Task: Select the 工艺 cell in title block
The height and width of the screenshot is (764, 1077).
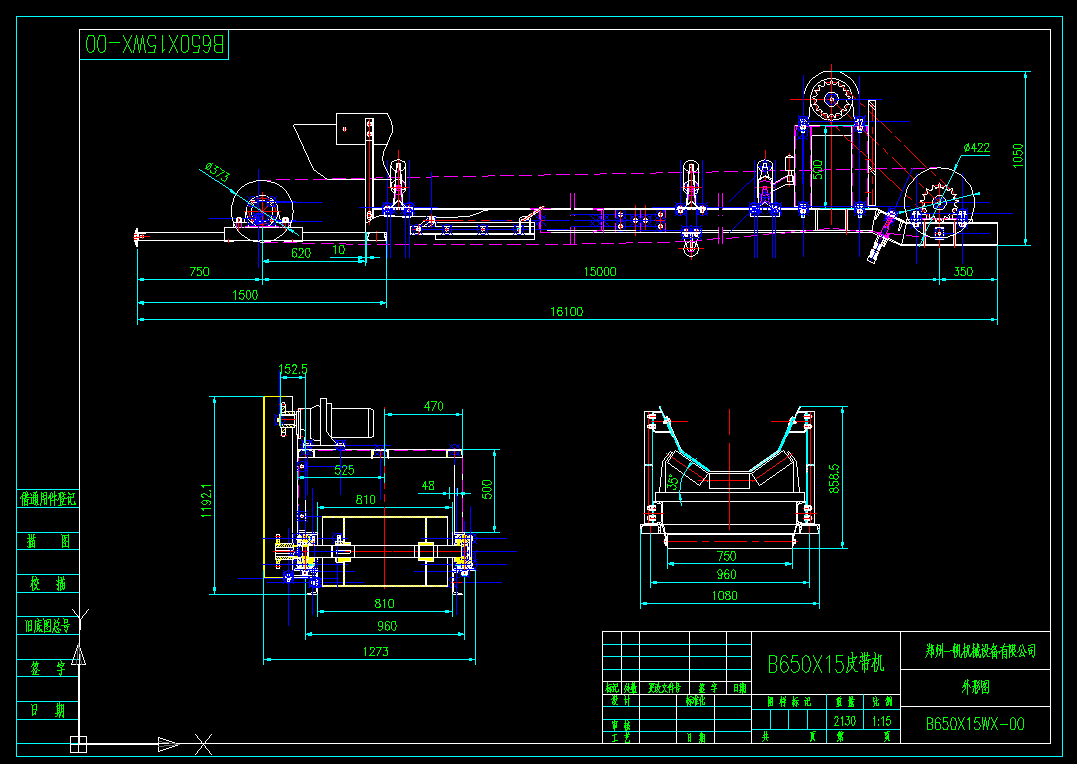Action: (x=620, y=737)
